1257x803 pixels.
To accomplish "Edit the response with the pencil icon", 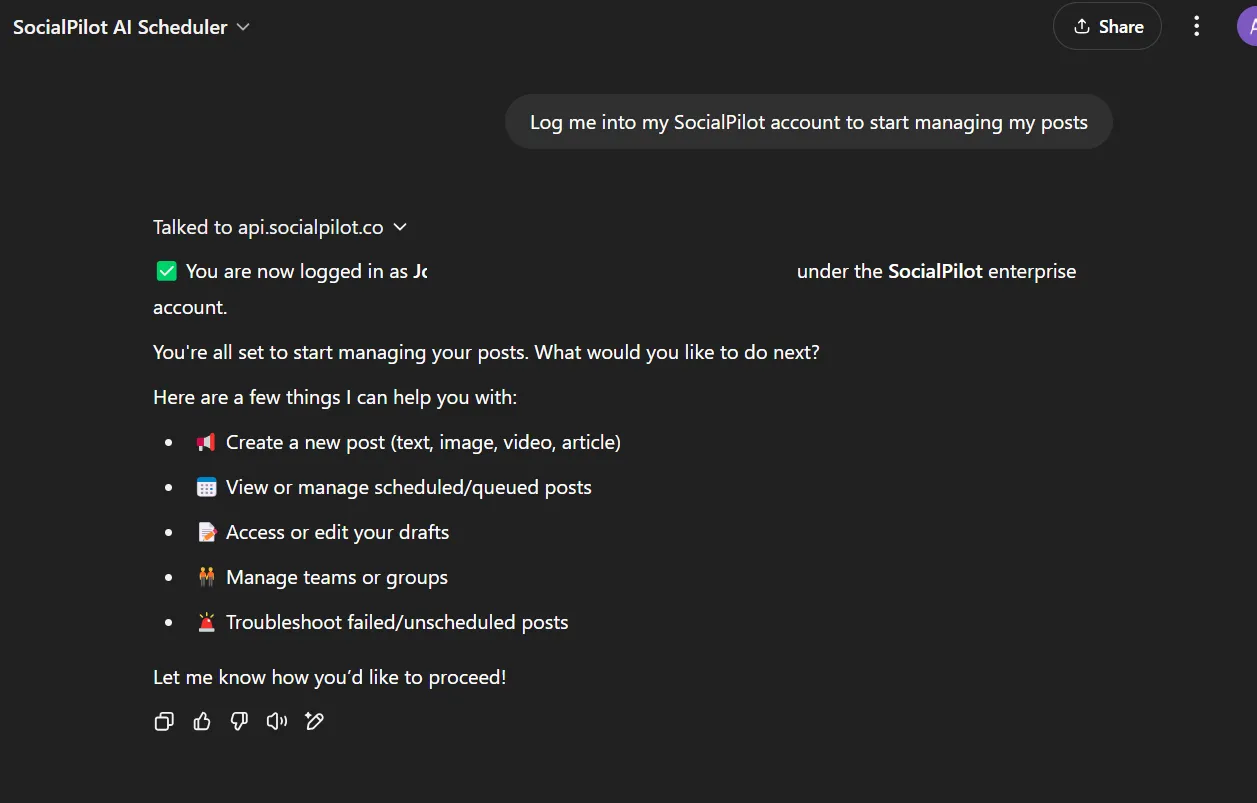I will [x=314, y=721].
